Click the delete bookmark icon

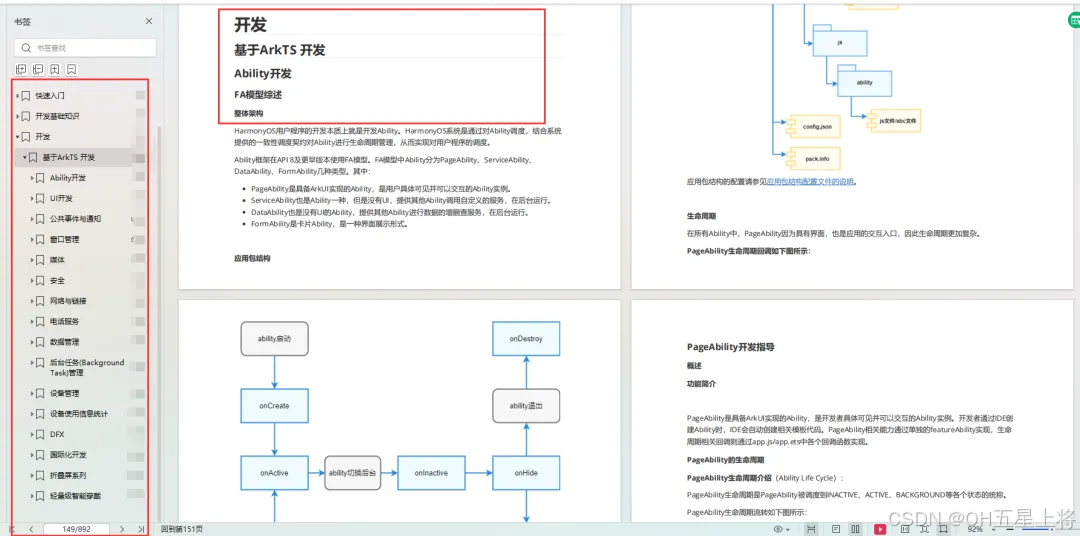72,69
